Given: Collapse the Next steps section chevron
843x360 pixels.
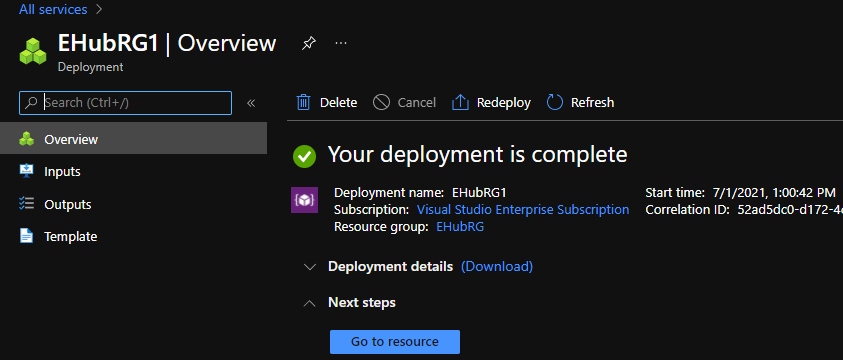Looking at the screenshot, I should click(309, 304).
